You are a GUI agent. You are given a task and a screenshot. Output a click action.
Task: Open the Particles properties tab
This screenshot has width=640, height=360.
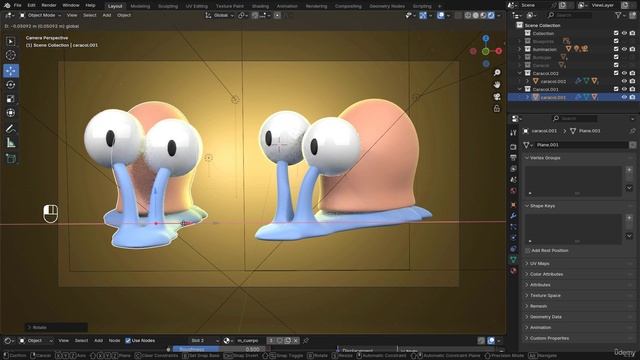click(x=513, y=227)
